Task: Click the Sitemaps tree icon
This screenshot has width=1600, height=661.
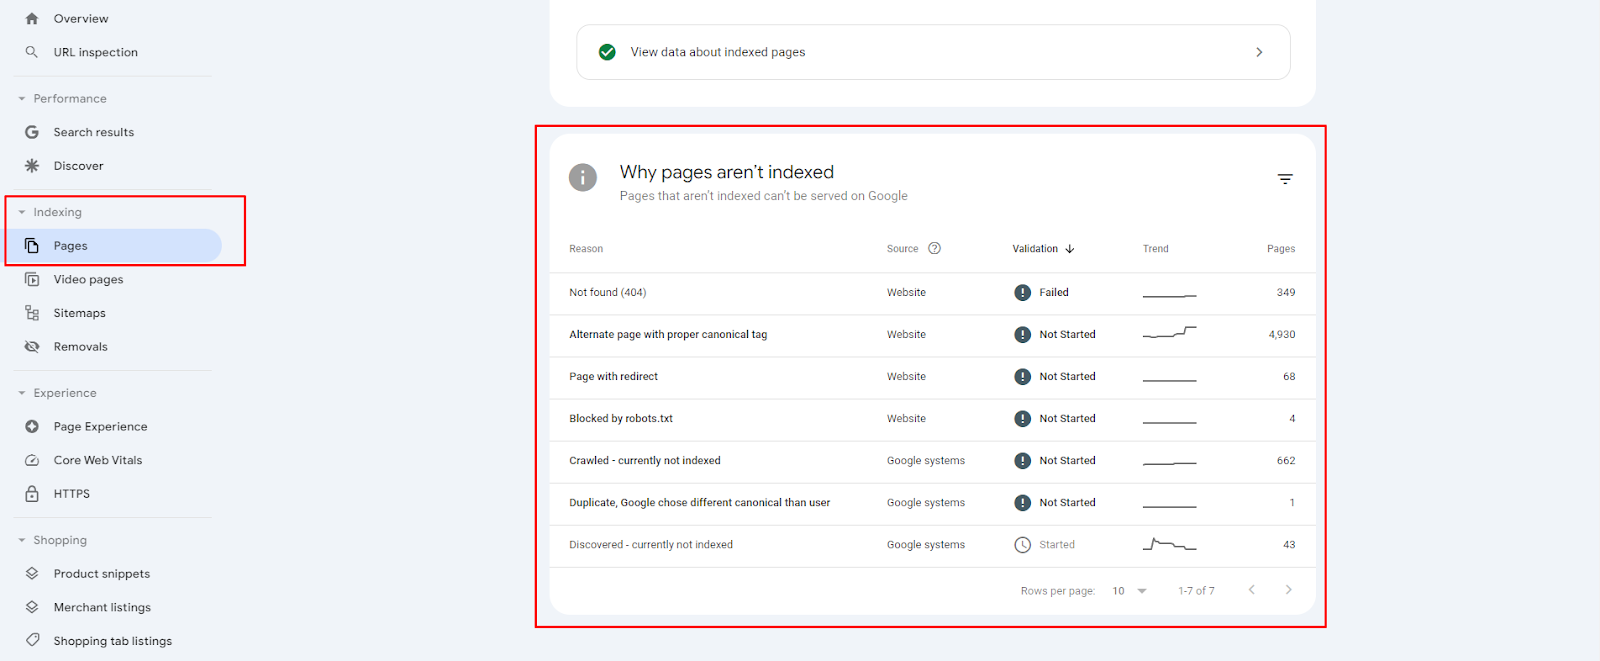Action: pyautogui.click(x=32, y=313)
